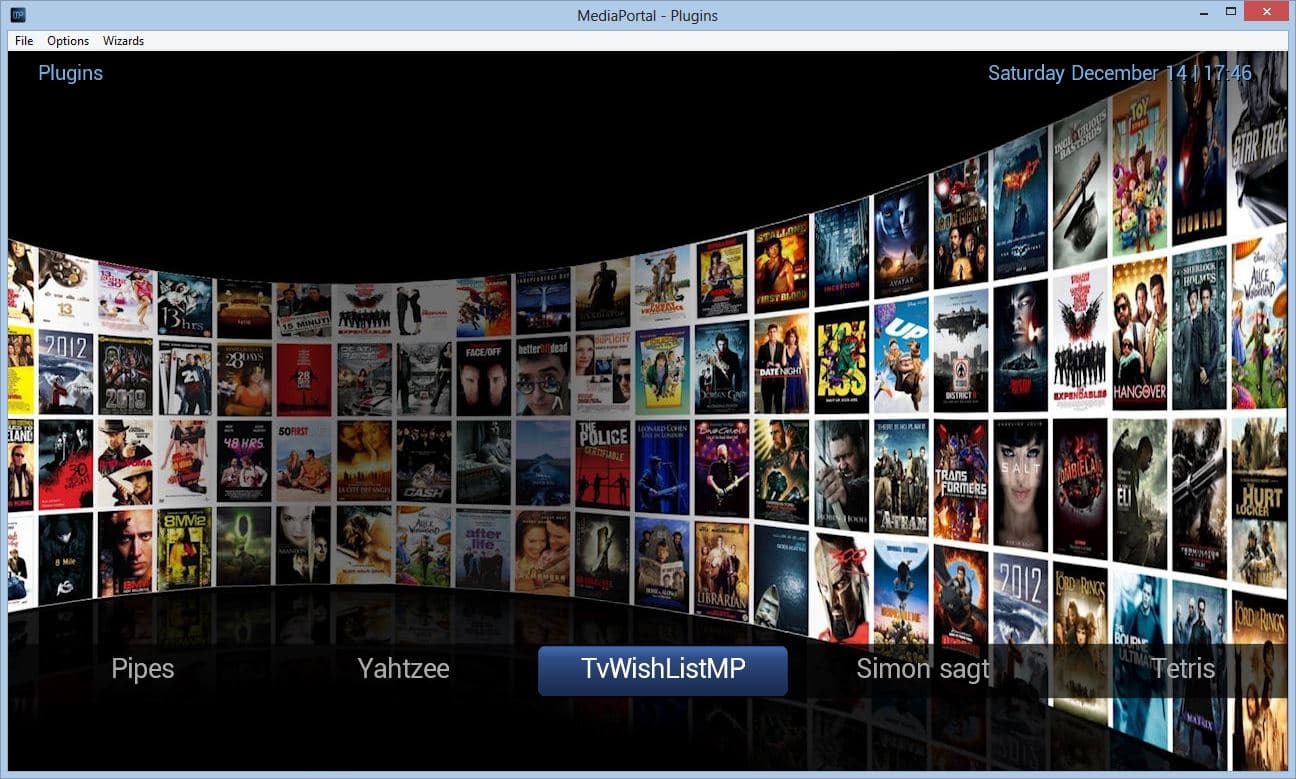
Task: Select the Yahtzee plugin
Action: (x=403, y=669)
